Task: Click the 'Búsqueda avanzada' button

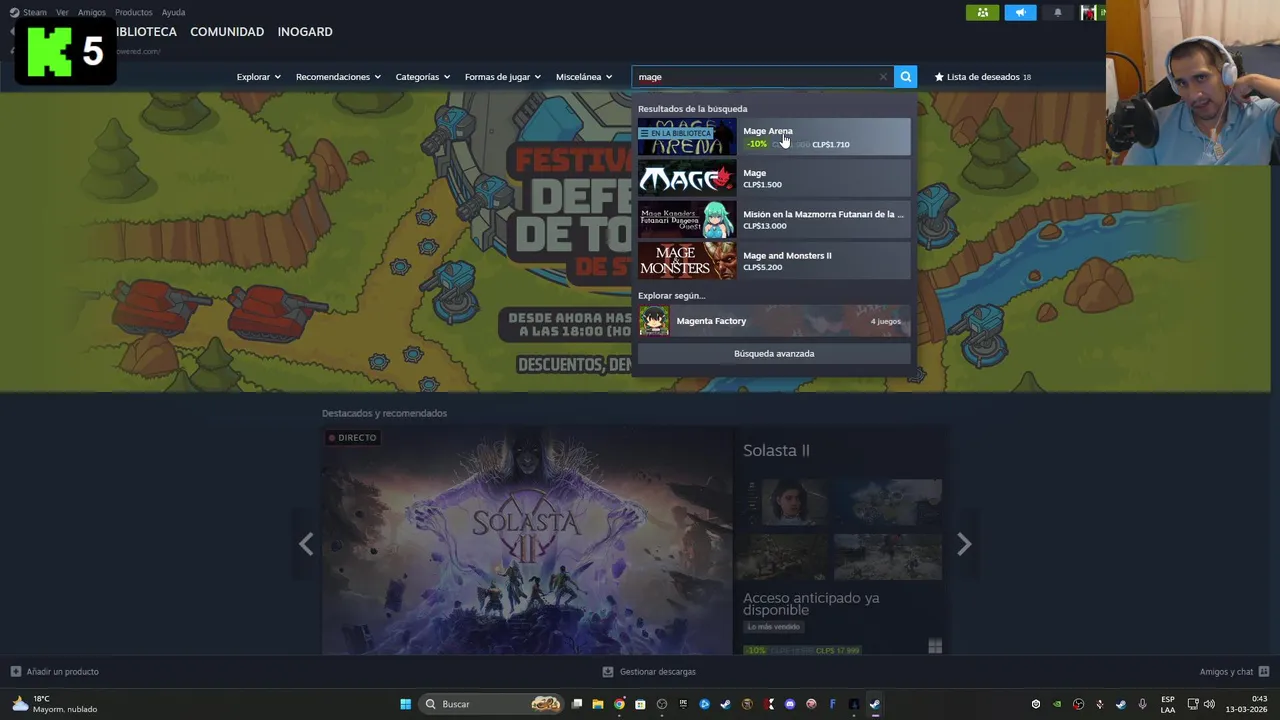Action: tap(774, 354)
